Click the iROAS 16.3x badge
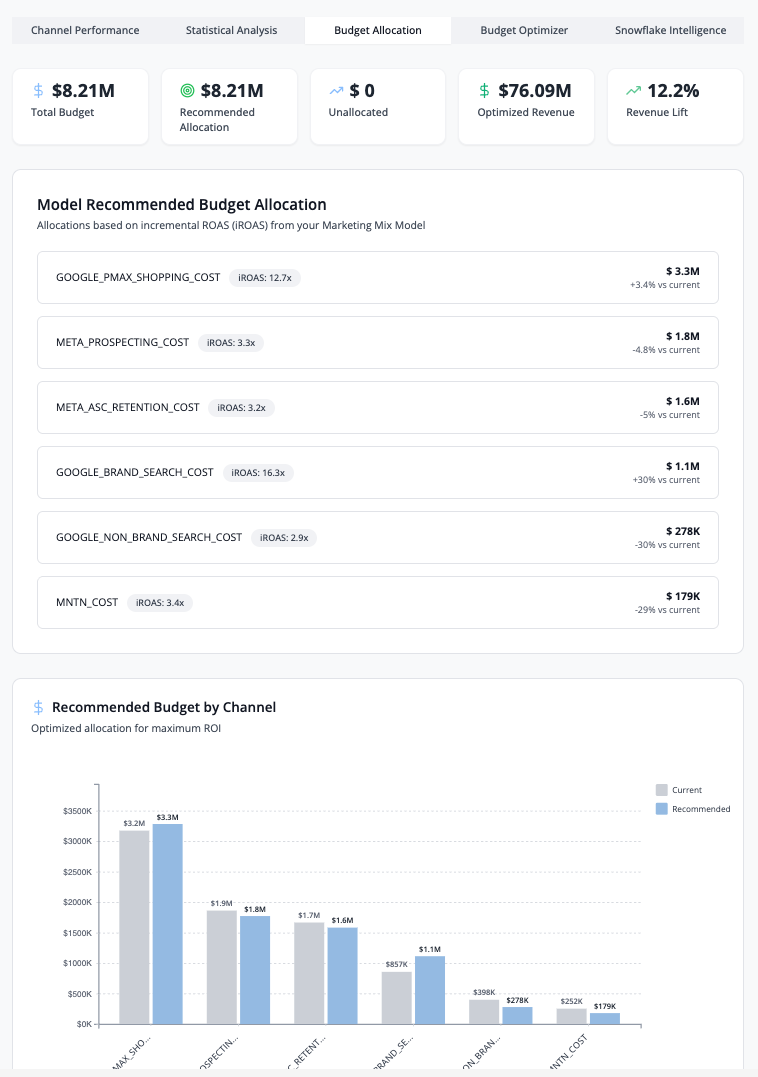The height and width of the screenshot is (1077, 758). [258, 472]
